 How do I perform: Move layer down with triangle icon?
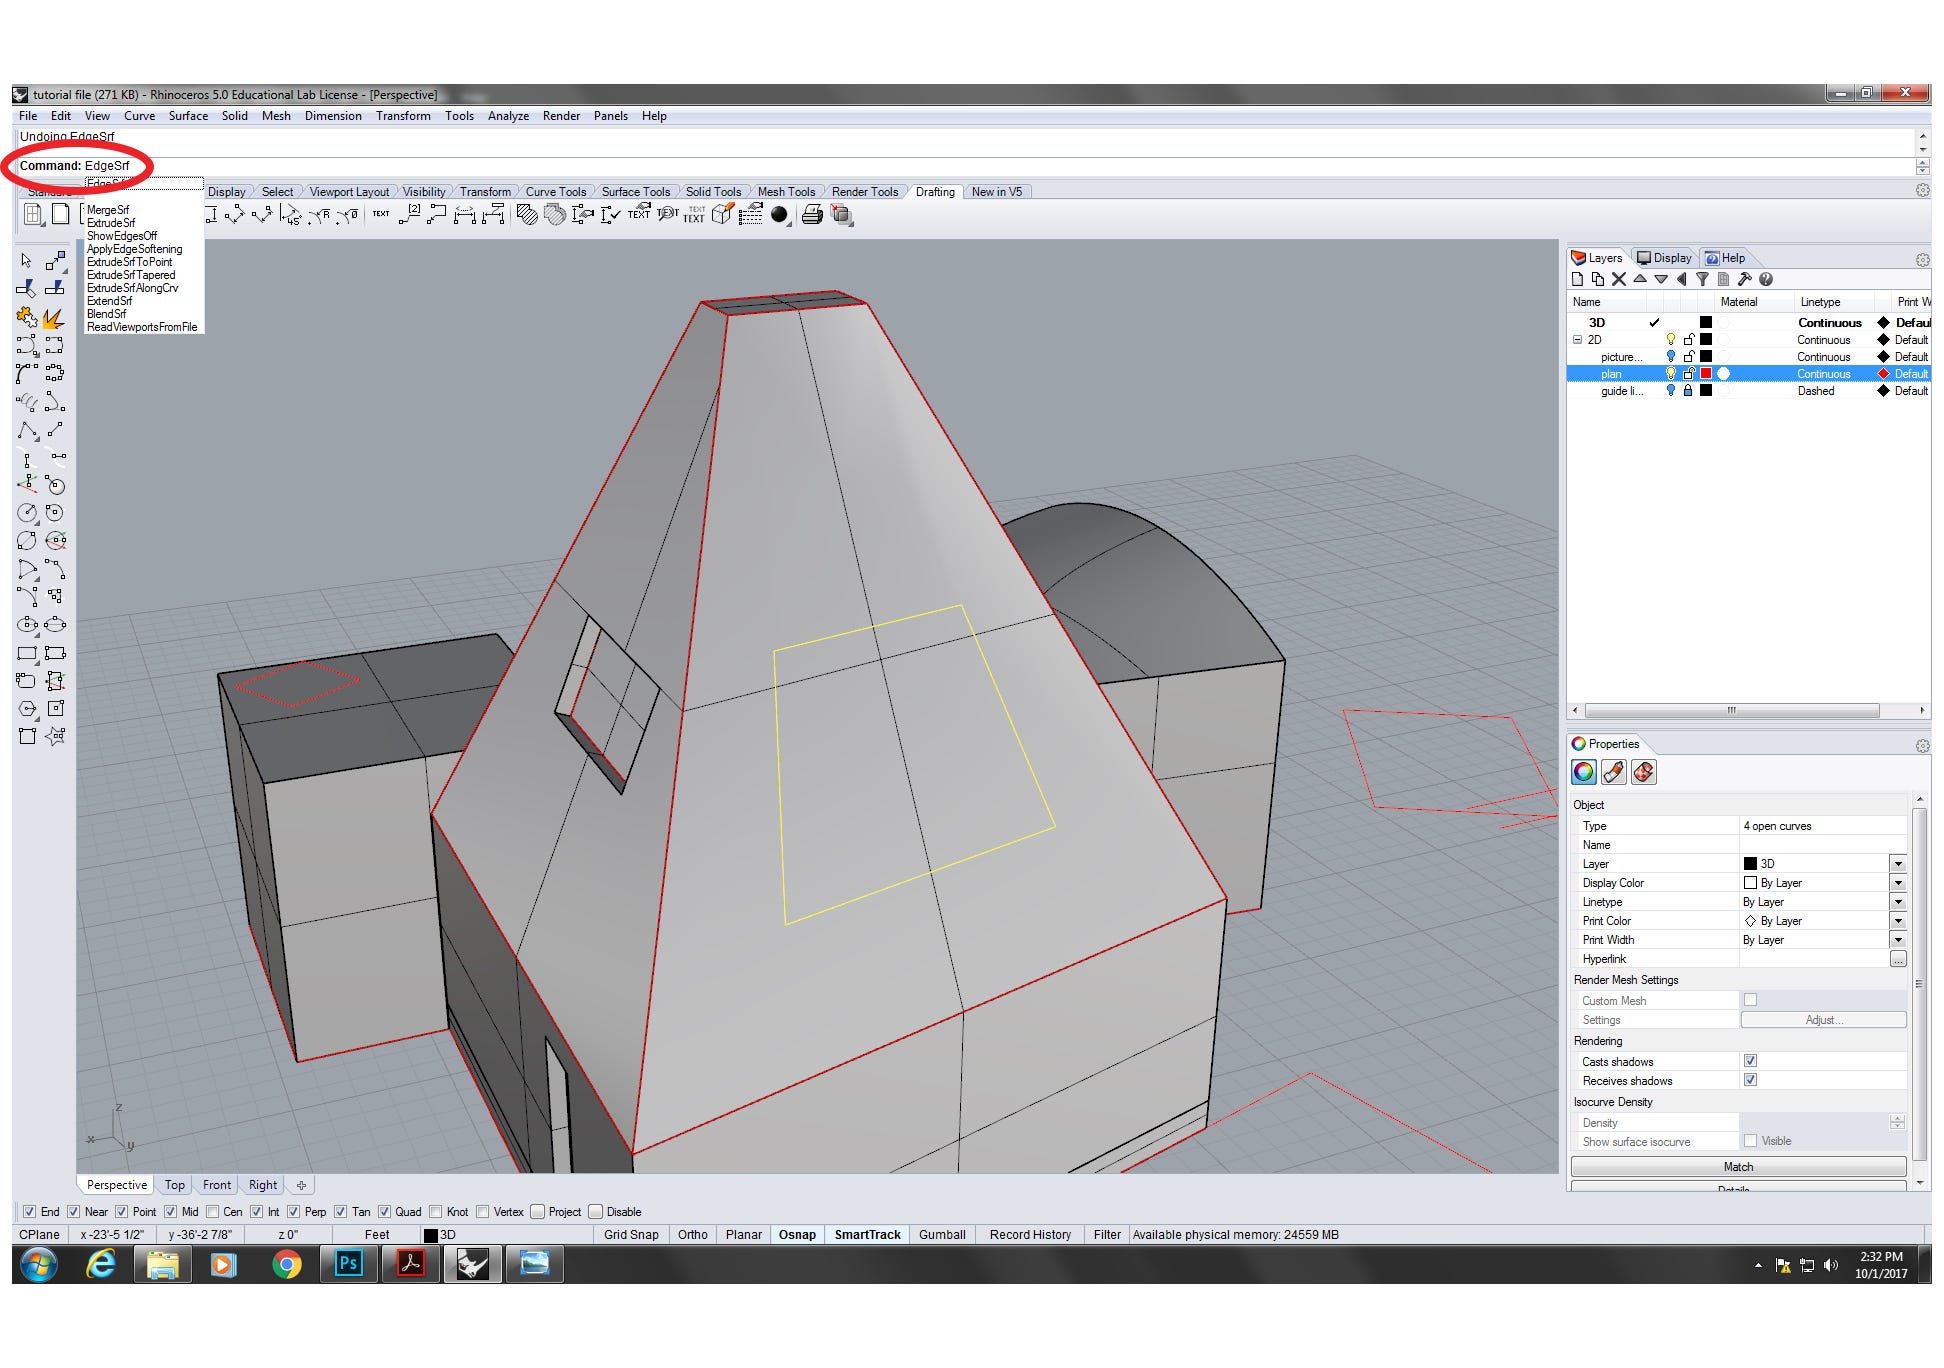point(1661,280)
